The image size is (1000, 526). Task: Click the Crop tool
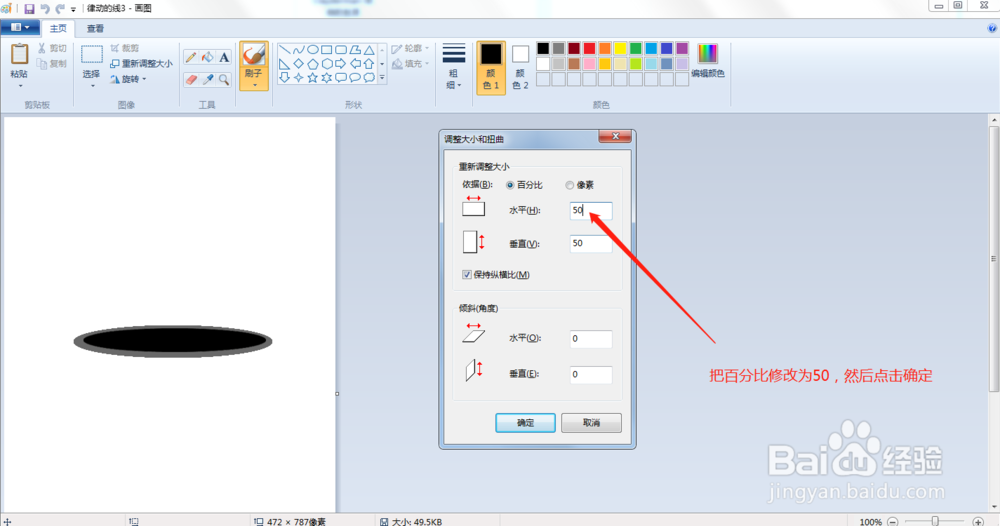[125, 48]
